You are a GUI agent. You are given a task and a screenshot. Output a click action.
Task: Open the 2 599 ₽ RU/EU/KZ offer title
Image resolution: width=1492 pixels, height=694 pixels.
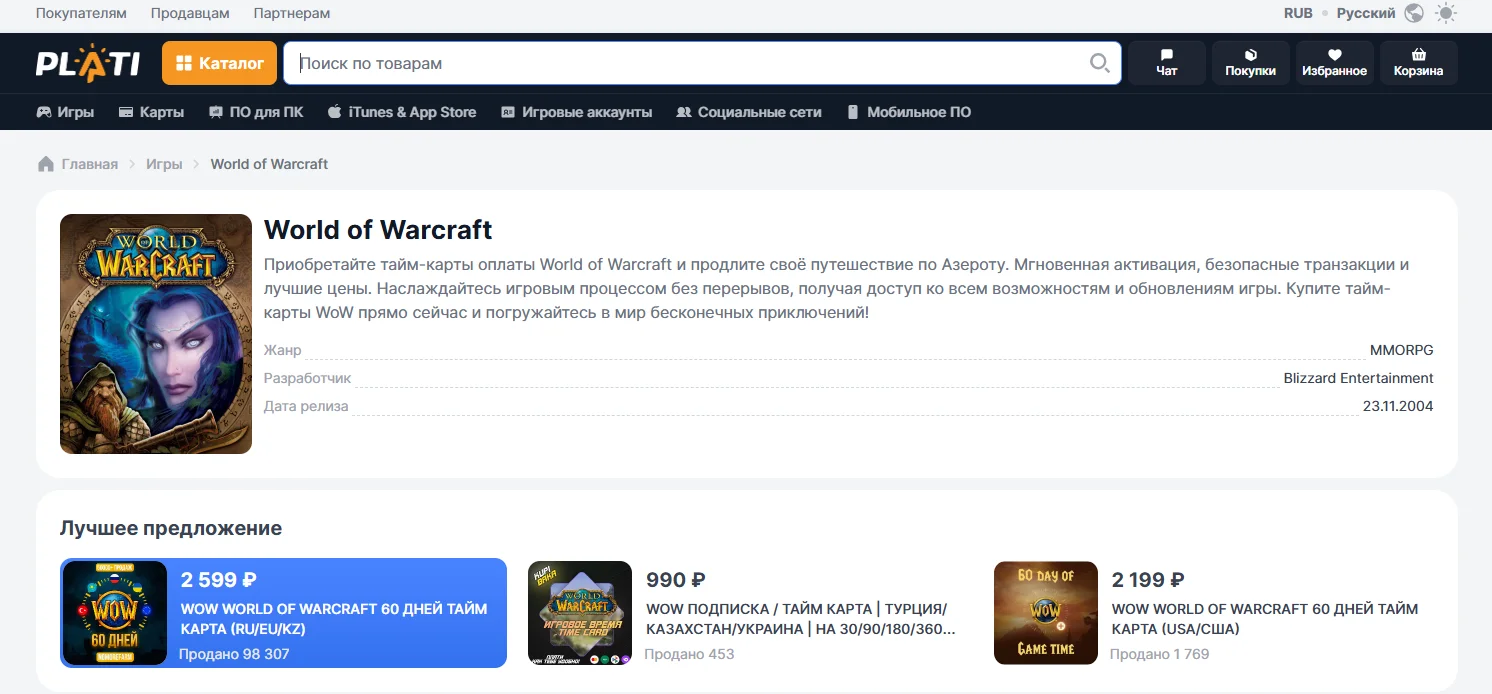(x=334, y=619)
